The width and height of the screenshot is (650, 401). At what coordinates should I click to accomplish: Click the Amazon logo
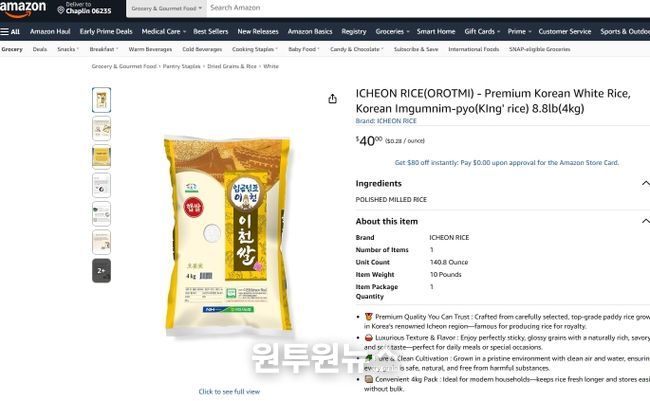[x=23, y=8]
